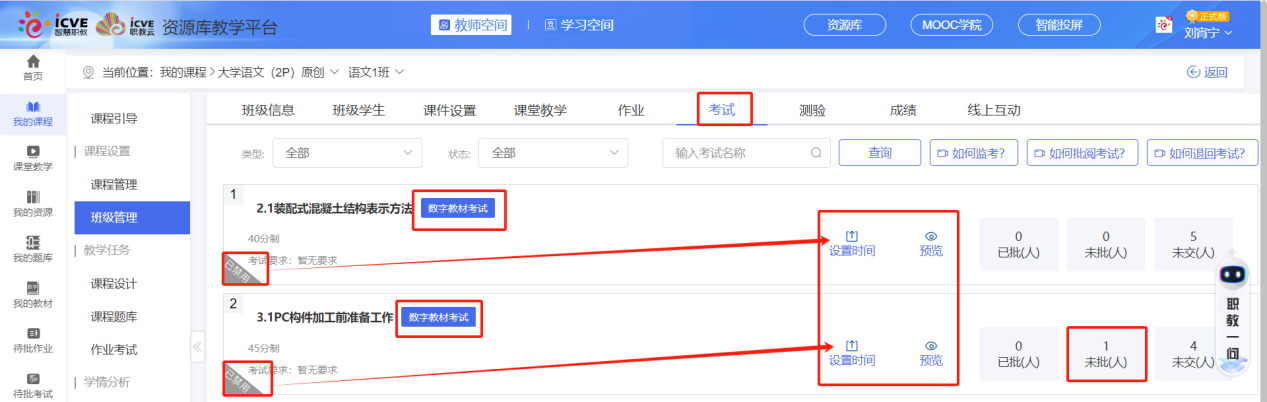Switch to 学习空间
This screenshot has width=1267, height=402.
(579, 24)
